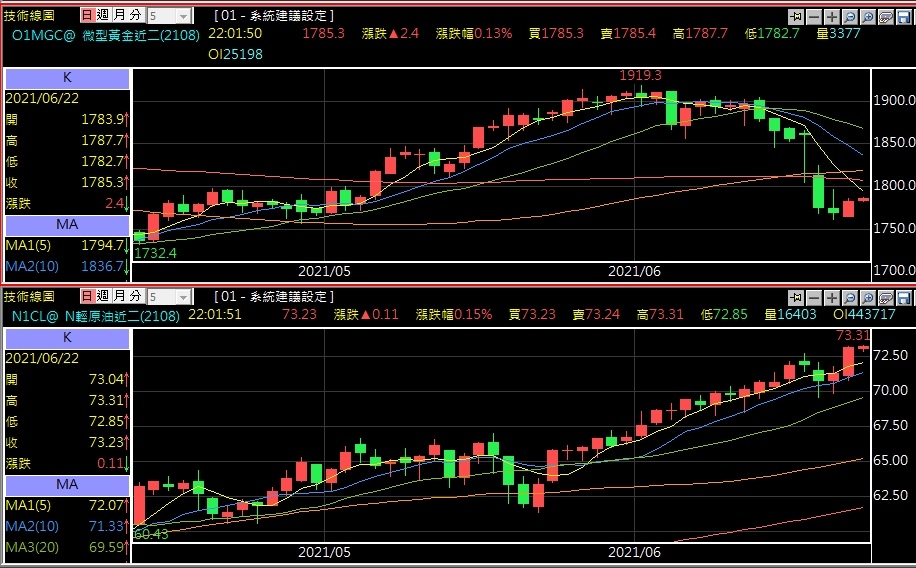
Task: Save the crude oil chart with floppy icon
Action: (904, 297)
